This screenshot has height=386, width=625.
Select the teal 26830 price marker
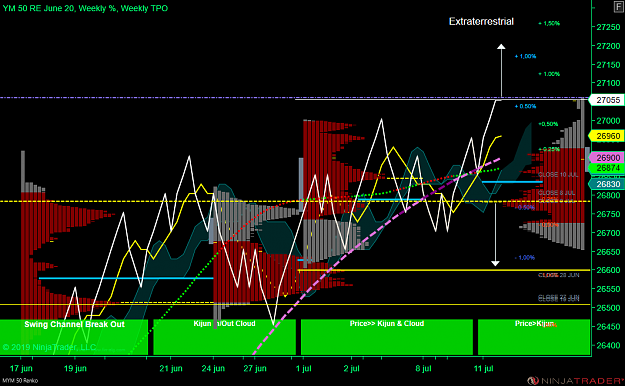click(606, 184)
